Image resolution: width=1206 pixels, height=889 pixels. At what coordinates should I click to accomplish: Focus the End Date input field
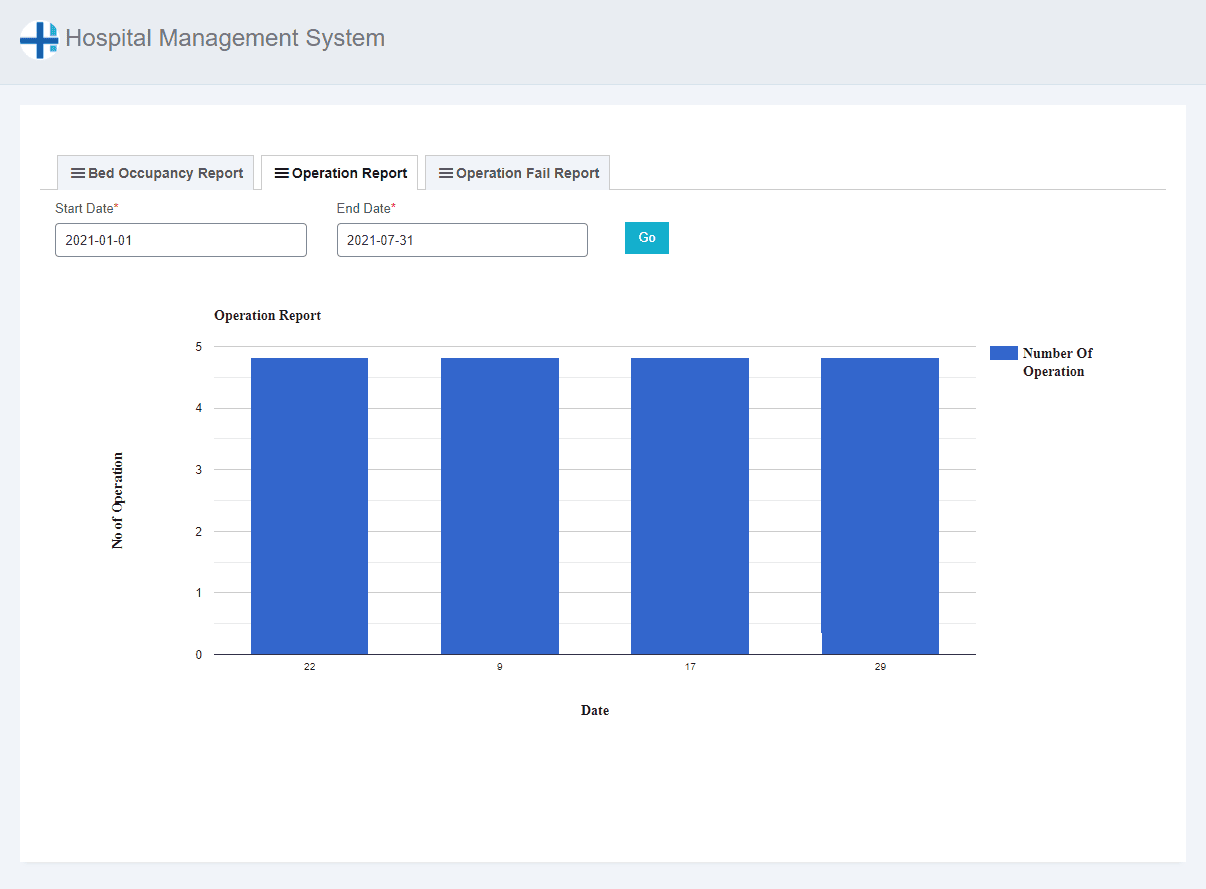462,240
